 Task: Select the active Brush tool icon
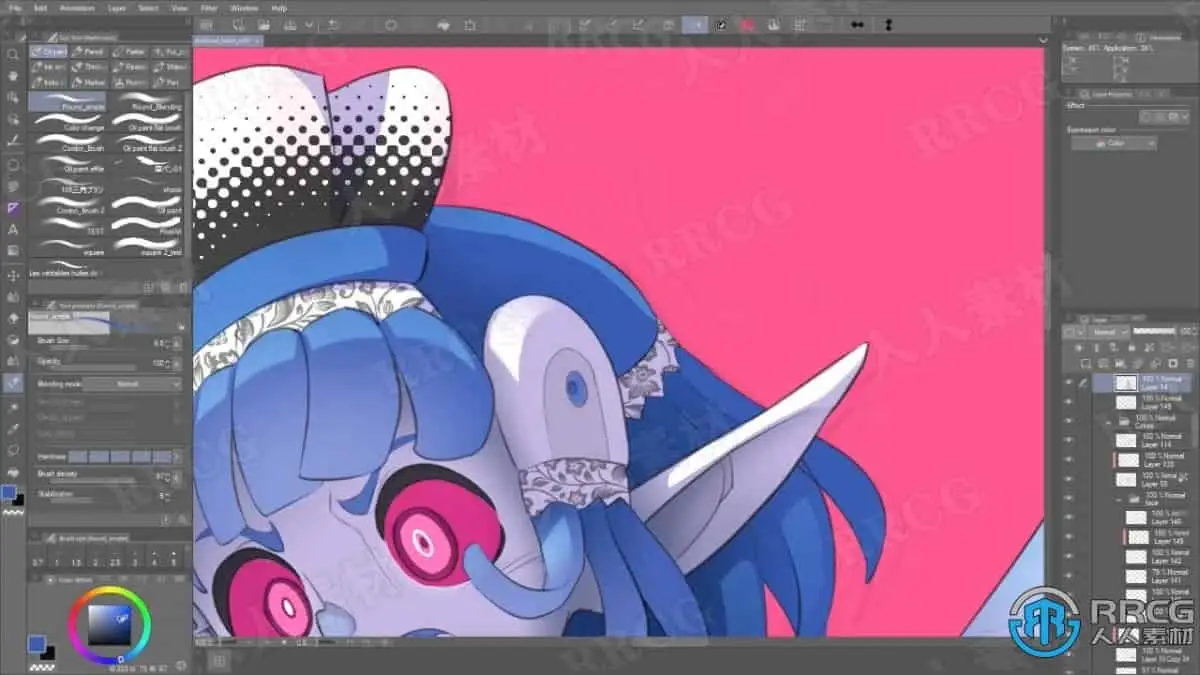pyautogui.click(x=13, y=383)
